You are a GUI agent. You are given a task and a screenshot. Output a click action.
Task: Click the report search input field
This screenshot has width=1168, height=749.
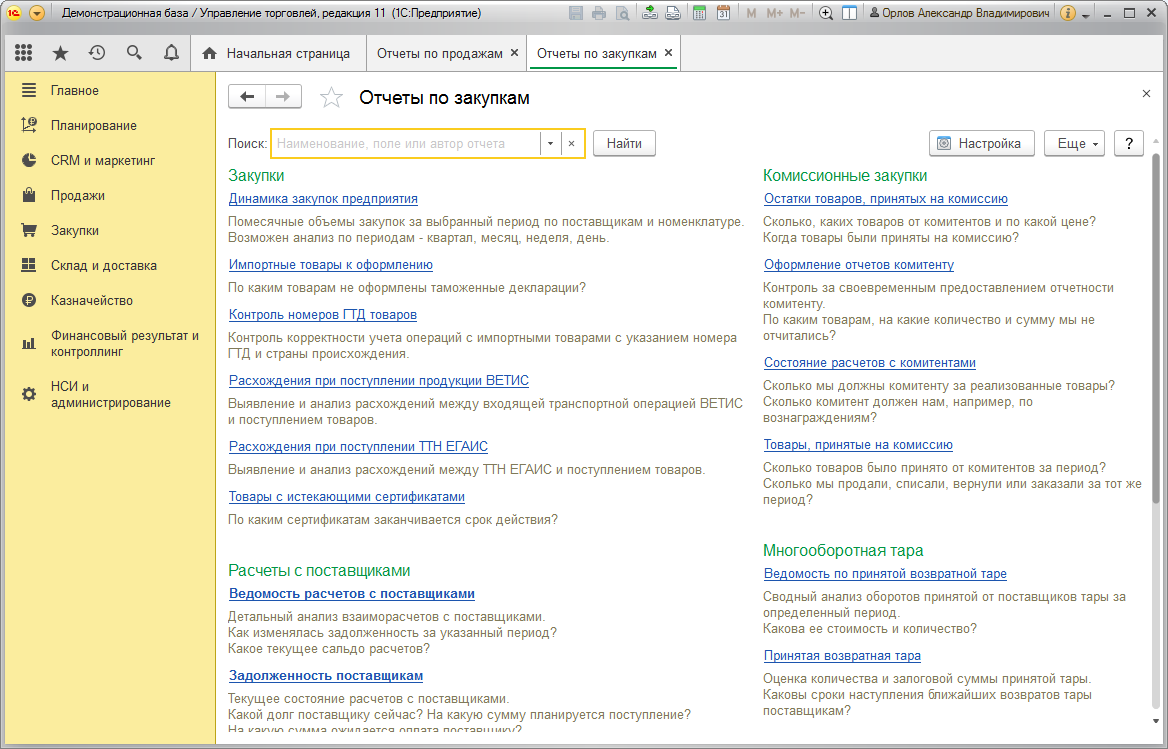407,144
